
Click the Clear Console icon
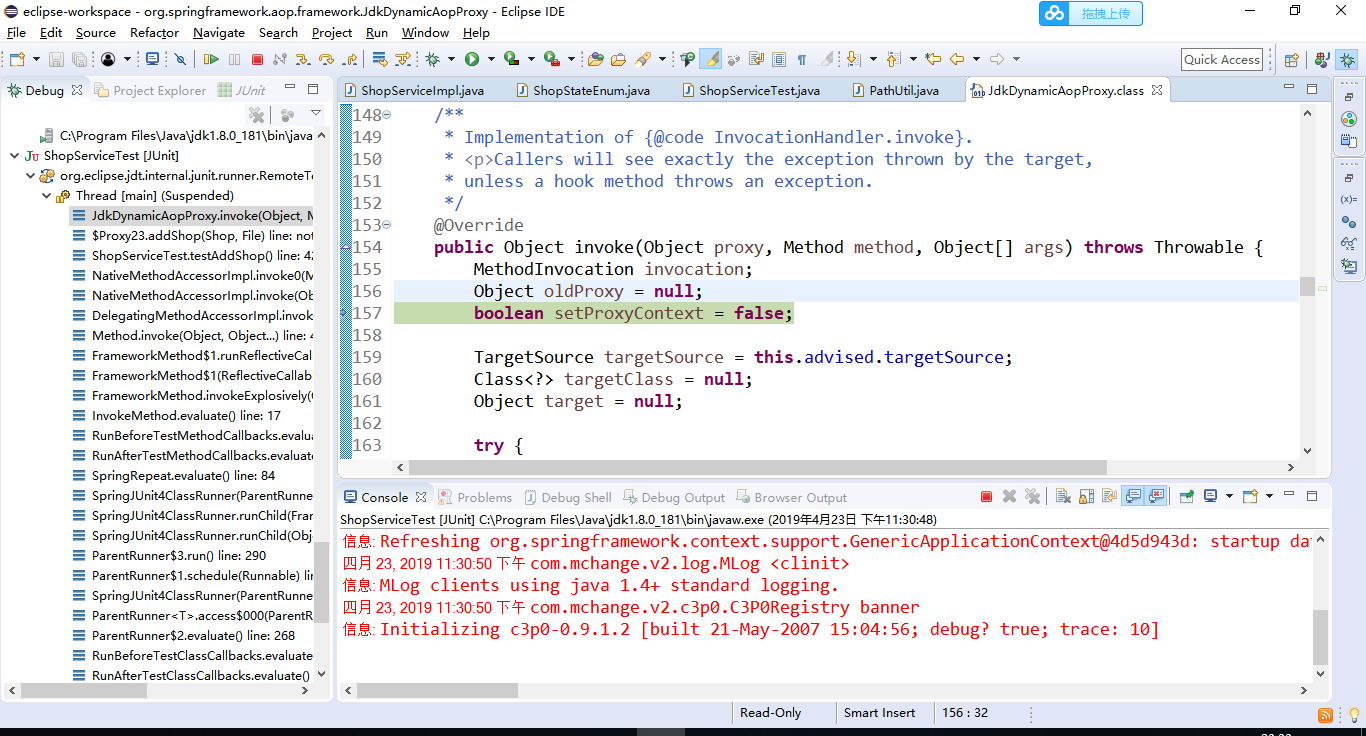pyautogui.click(x=1062, y=496)
